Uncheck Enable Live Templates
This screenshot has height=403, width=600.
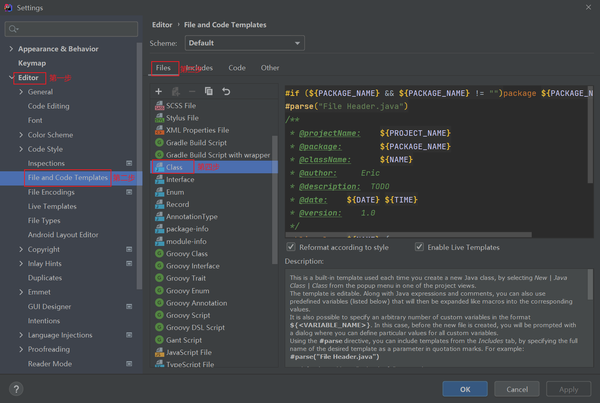tap(419, 247)
